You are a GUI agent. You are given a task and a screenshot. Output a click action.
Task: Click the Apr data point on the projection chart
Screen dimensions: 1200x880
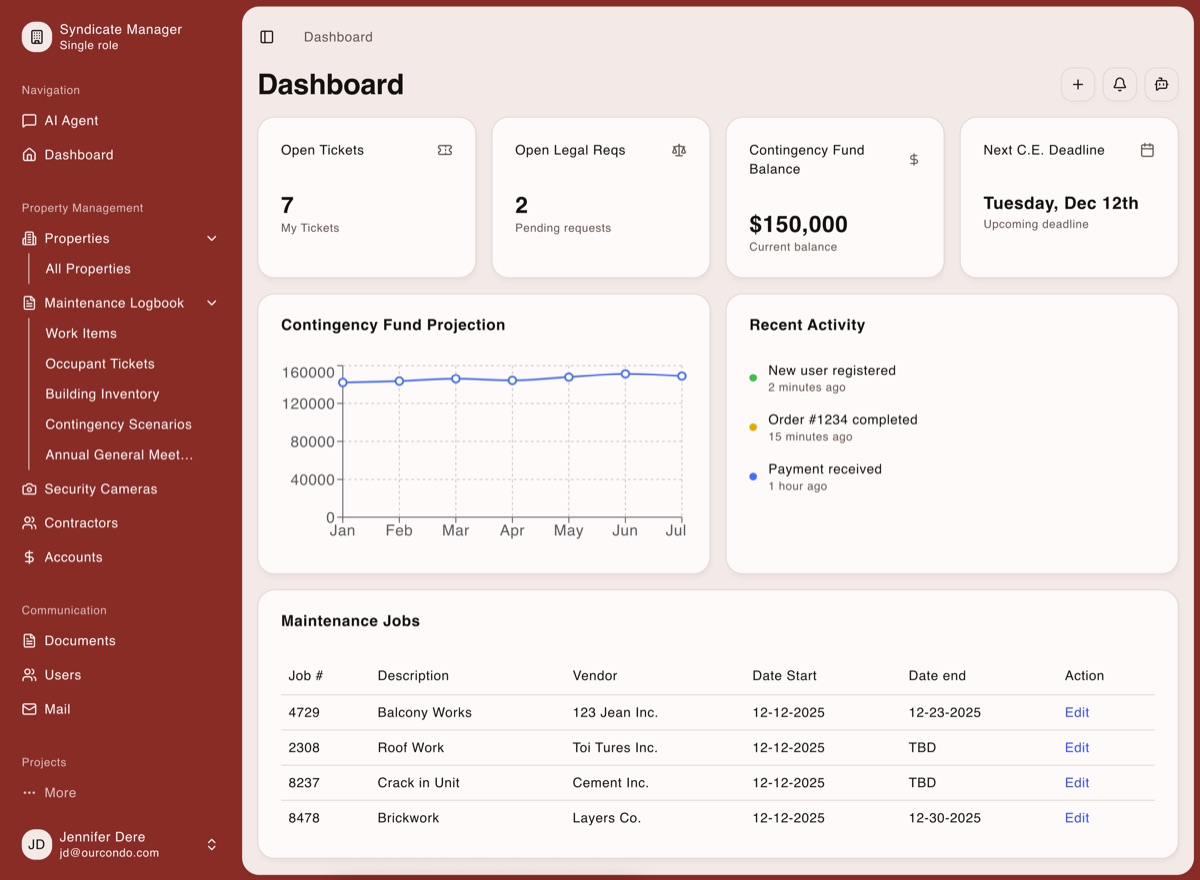(512, 380)
